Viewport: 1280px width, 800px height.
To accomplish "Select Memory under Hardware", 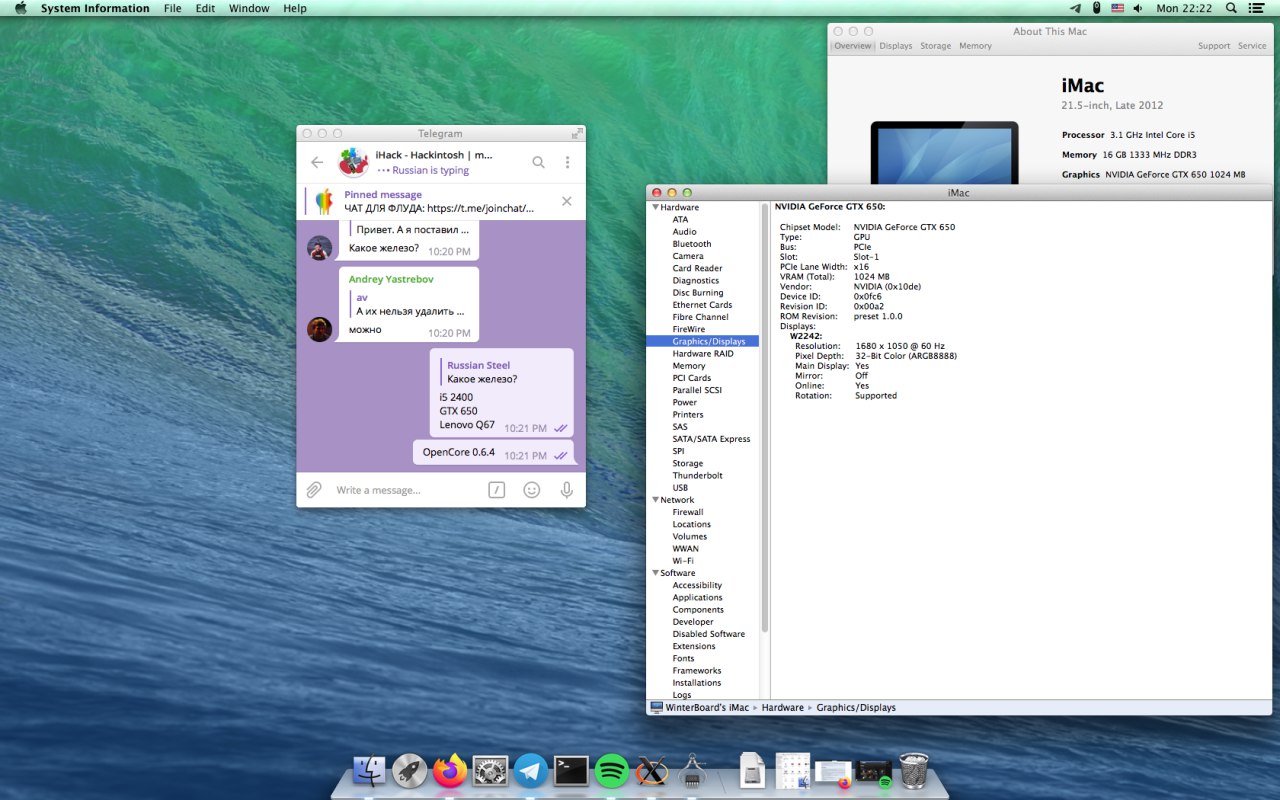I will (x=689, y=366).
